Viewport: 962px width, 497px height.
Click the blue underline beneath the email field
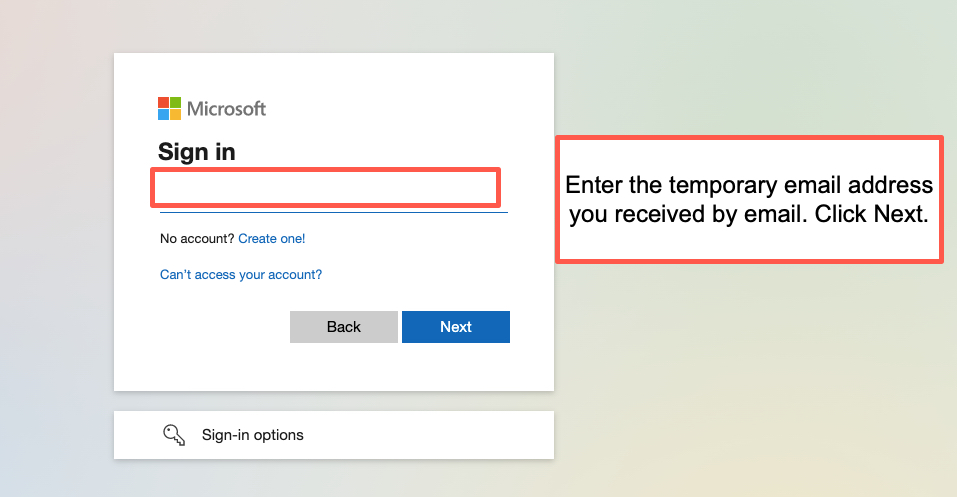(x=333, y=212)
